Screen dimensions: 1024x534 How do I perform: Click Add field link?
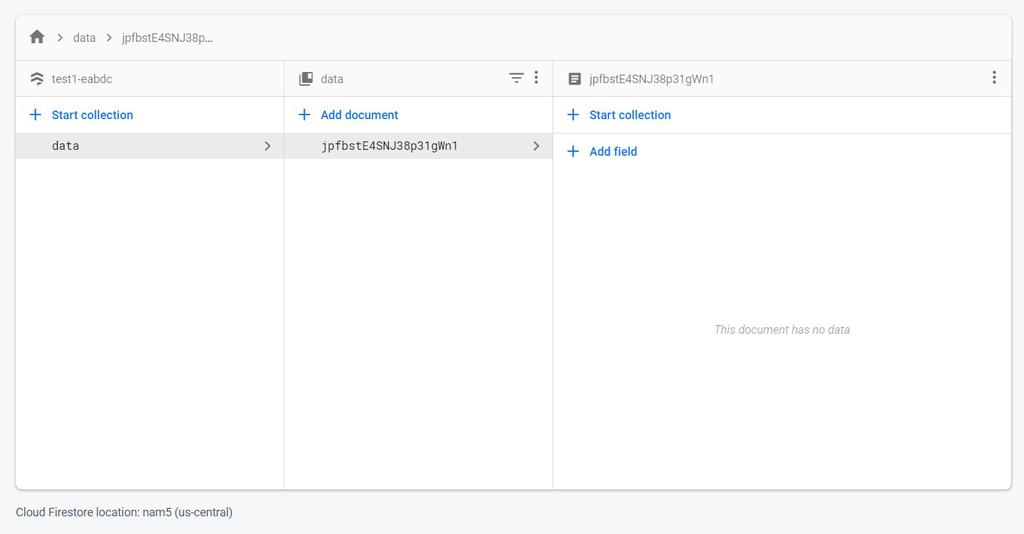click(x=613, y=152)
